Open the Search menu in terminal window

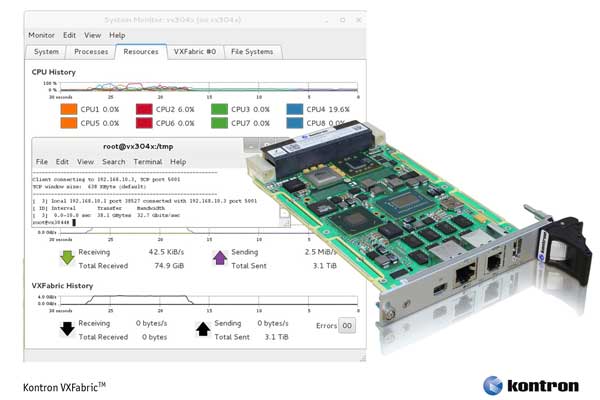click(114, 162)
